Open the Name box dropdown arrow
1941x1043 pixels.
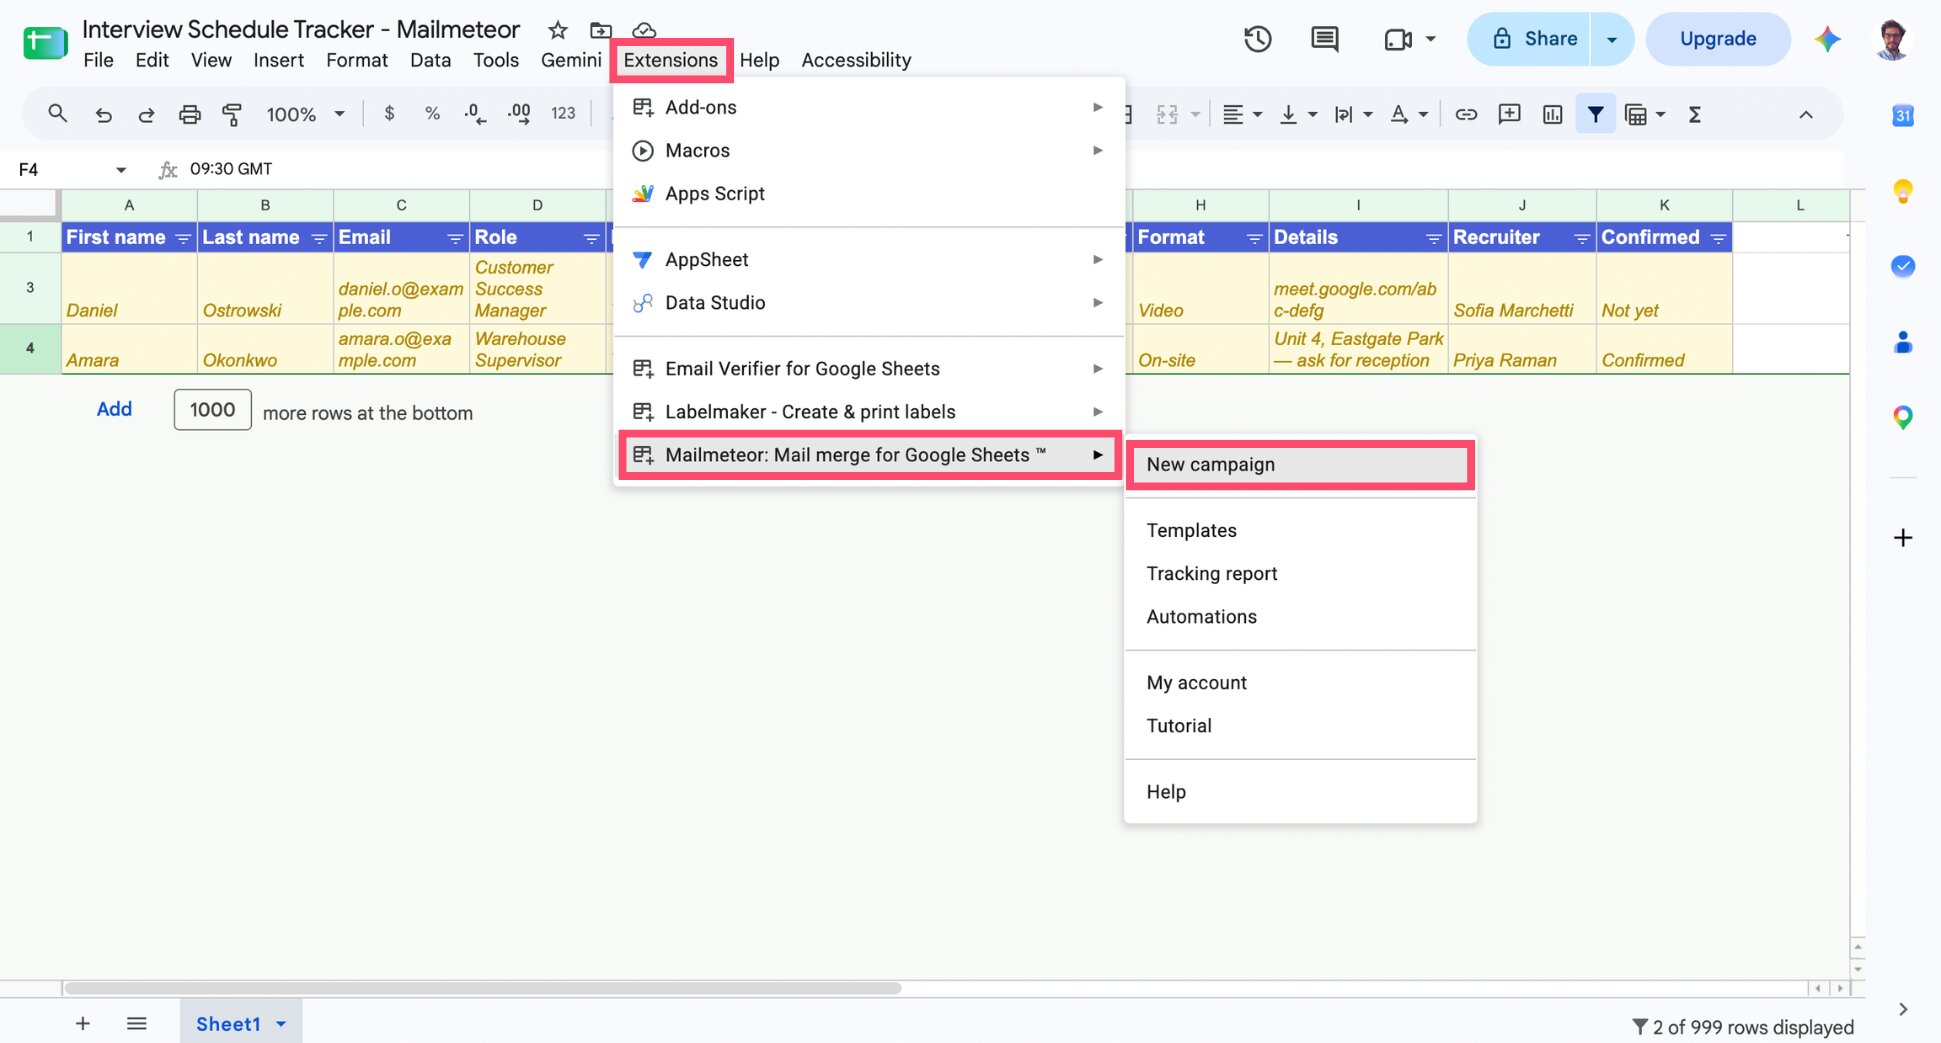[121, 170]
